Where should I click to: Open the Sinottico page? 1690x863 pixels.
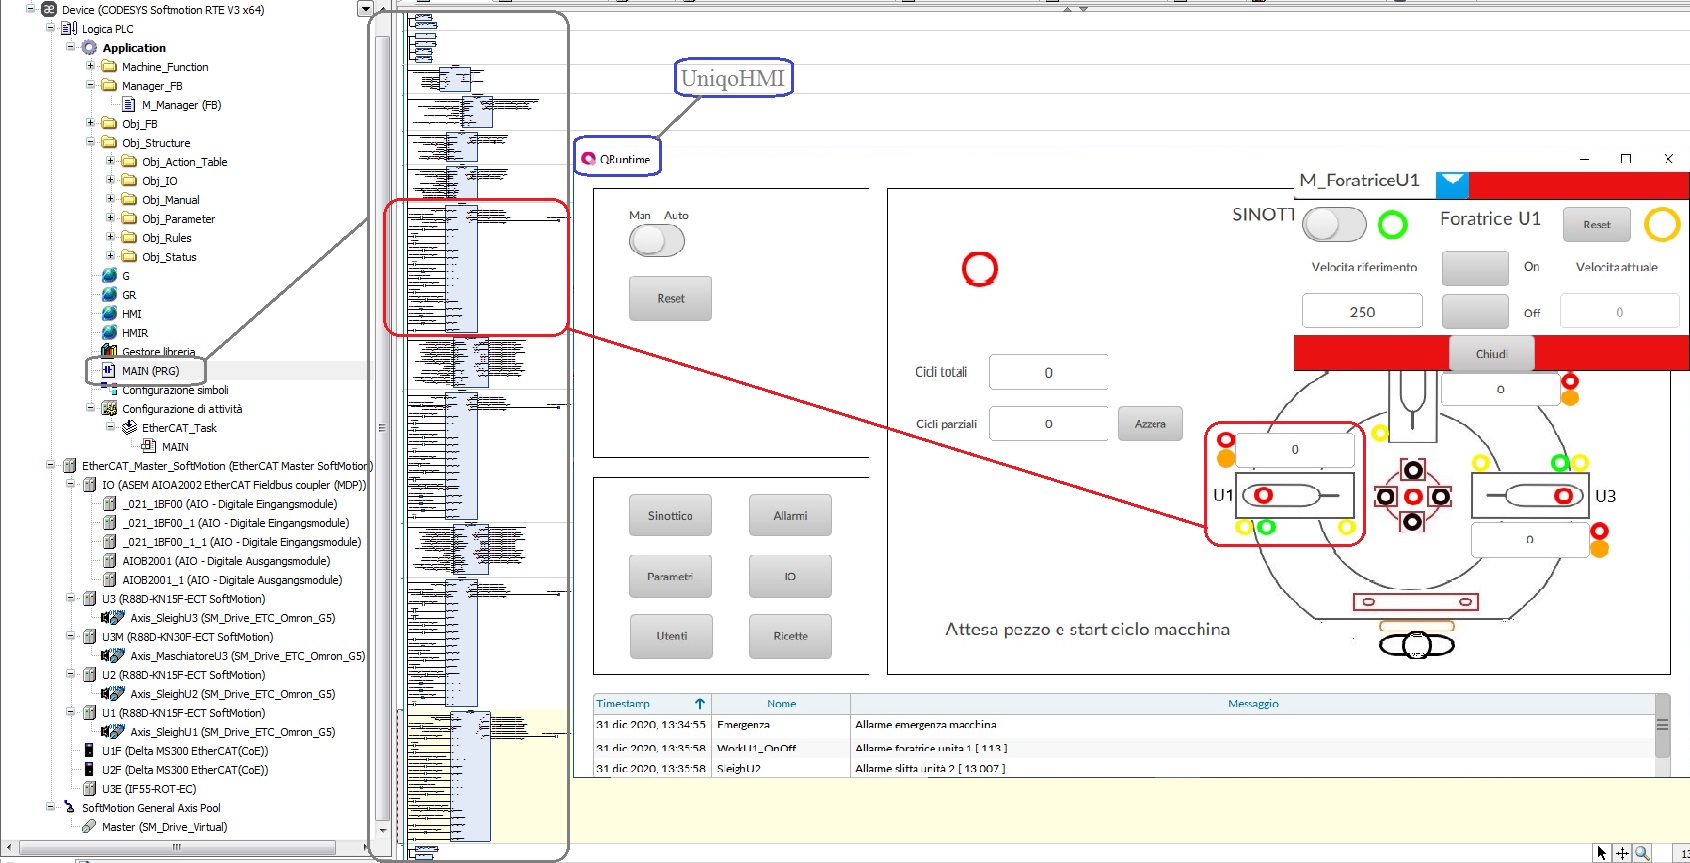pyautogui.click(x=670, y=516)
